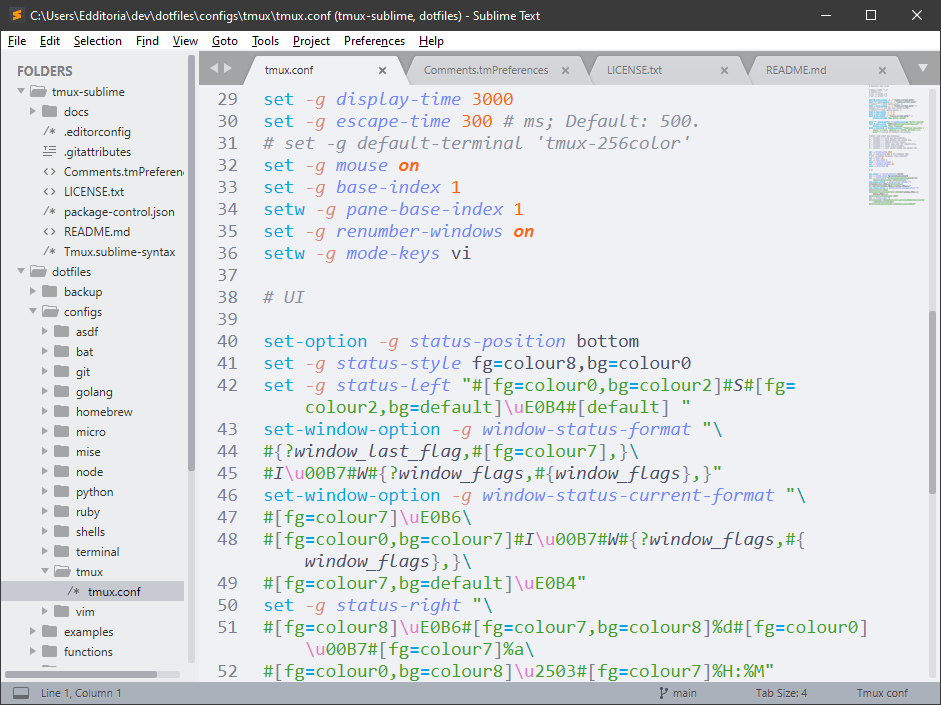Expand the asdf folder

coord(45,331)
